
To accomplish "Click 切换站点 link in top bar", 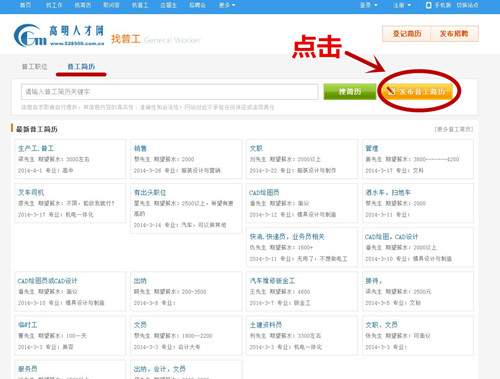I will (467, 5).
